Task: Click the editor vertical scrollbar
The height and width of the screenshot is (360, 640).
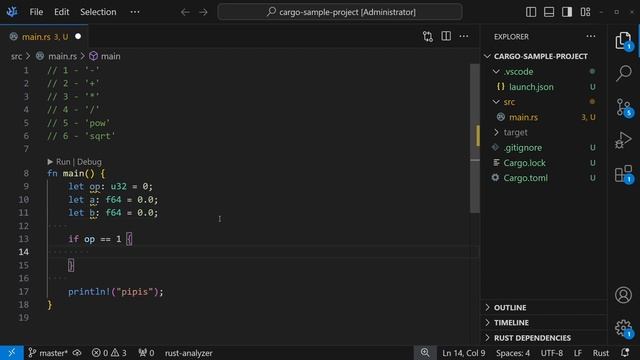Action: 475,139
